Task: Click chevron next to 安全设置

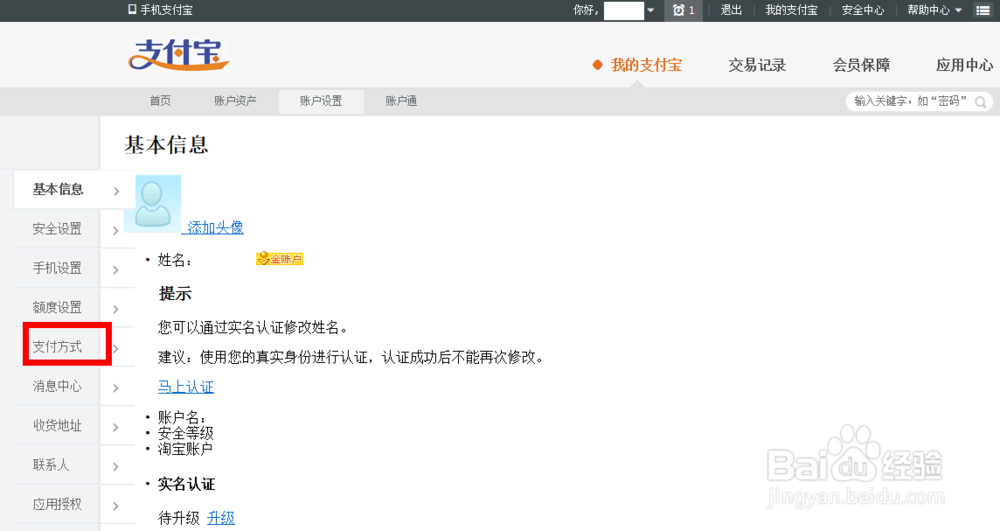Action: [x=115, y=231]
